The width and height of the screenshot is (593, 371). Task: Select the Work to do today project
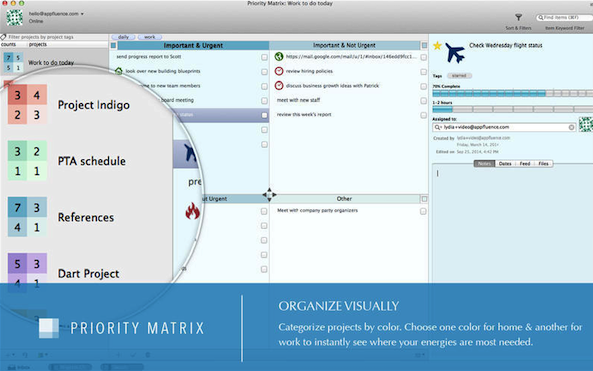51,63
